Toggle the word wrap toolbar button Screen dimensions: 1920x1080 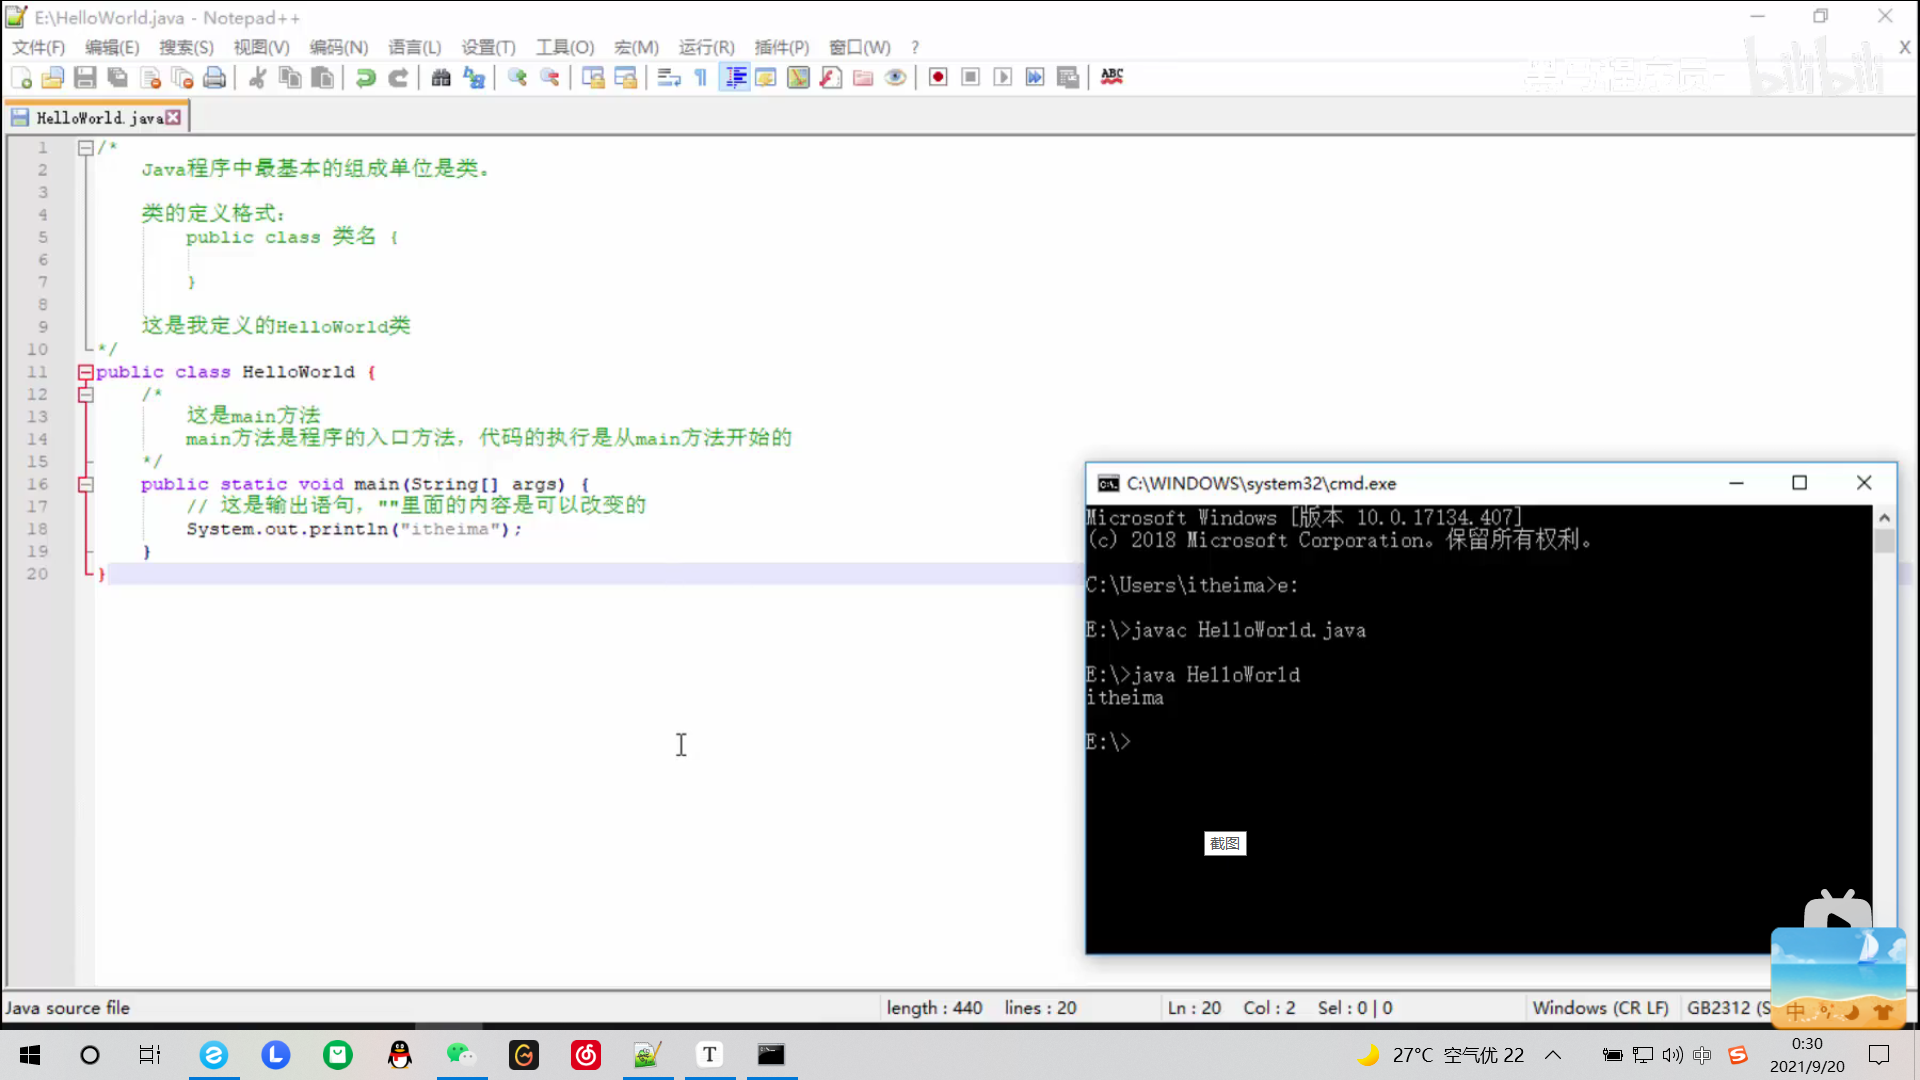(x=669, y=78)
